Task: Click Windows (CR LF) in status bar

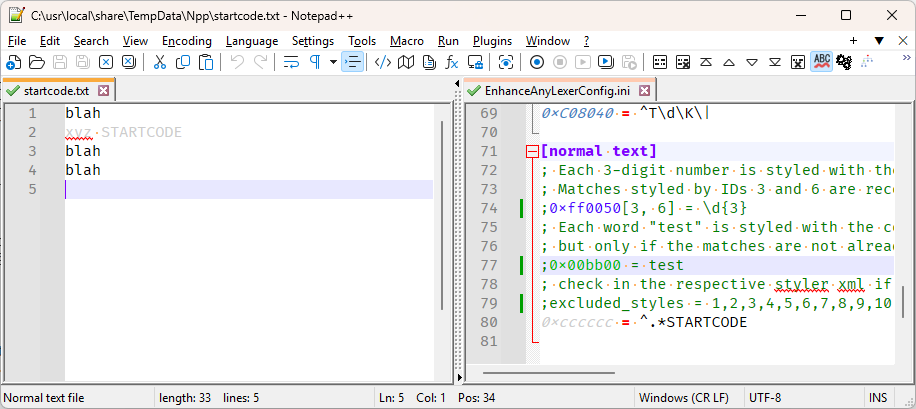Action: (683, 398)
